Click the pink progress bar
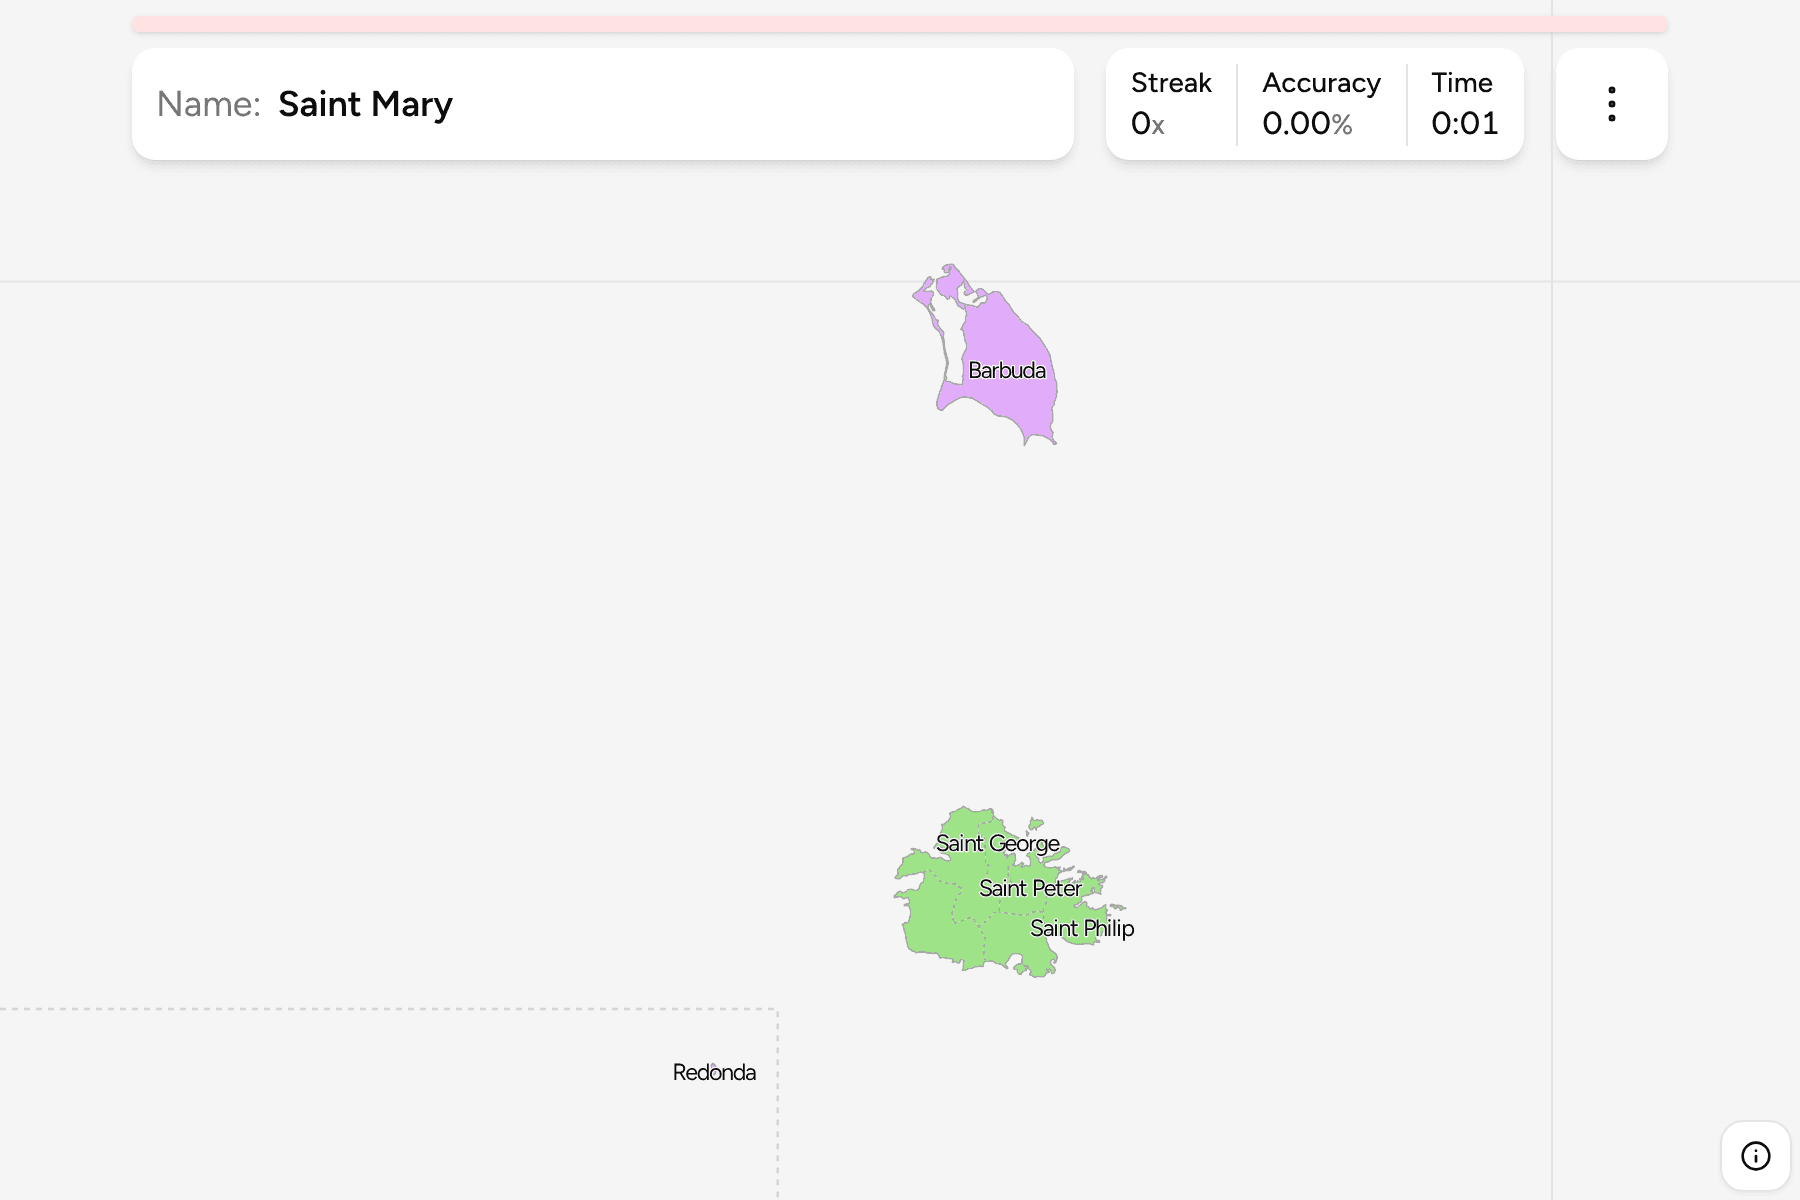This screenshot has height=1200, width=1800. 900,24
